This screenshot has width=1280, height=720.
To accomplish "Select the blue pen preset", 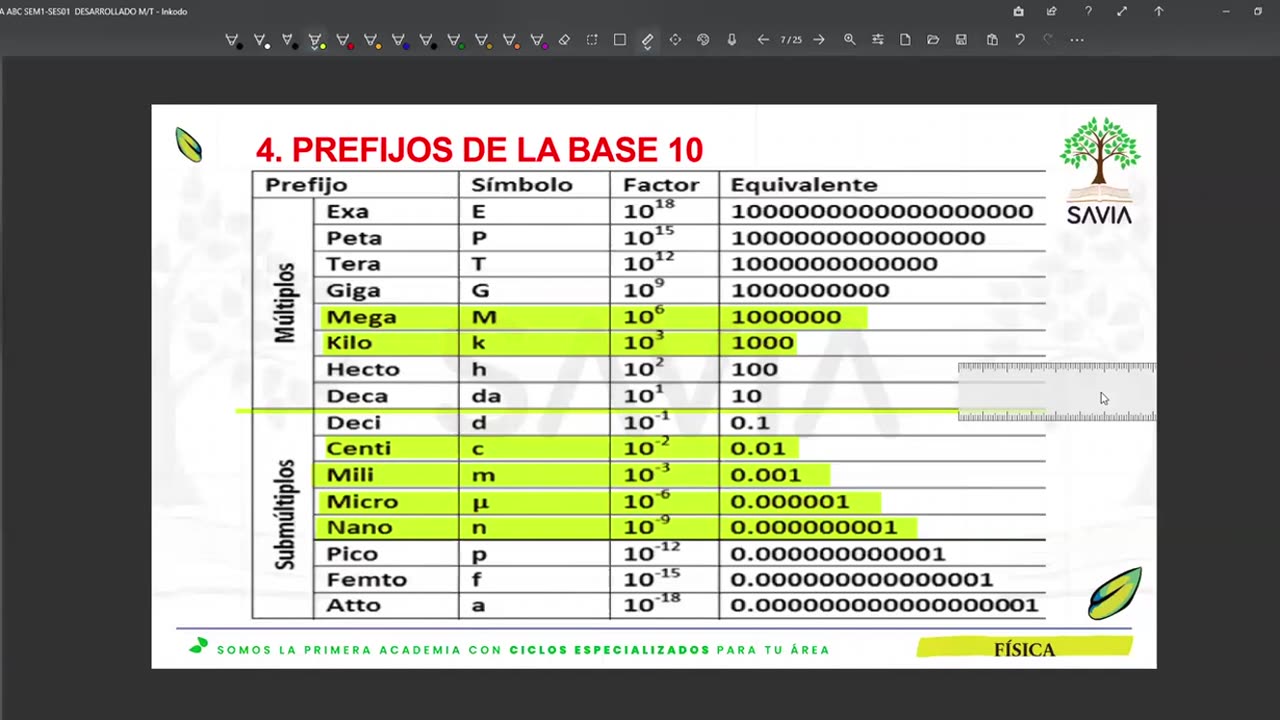I will coord(399,40).
